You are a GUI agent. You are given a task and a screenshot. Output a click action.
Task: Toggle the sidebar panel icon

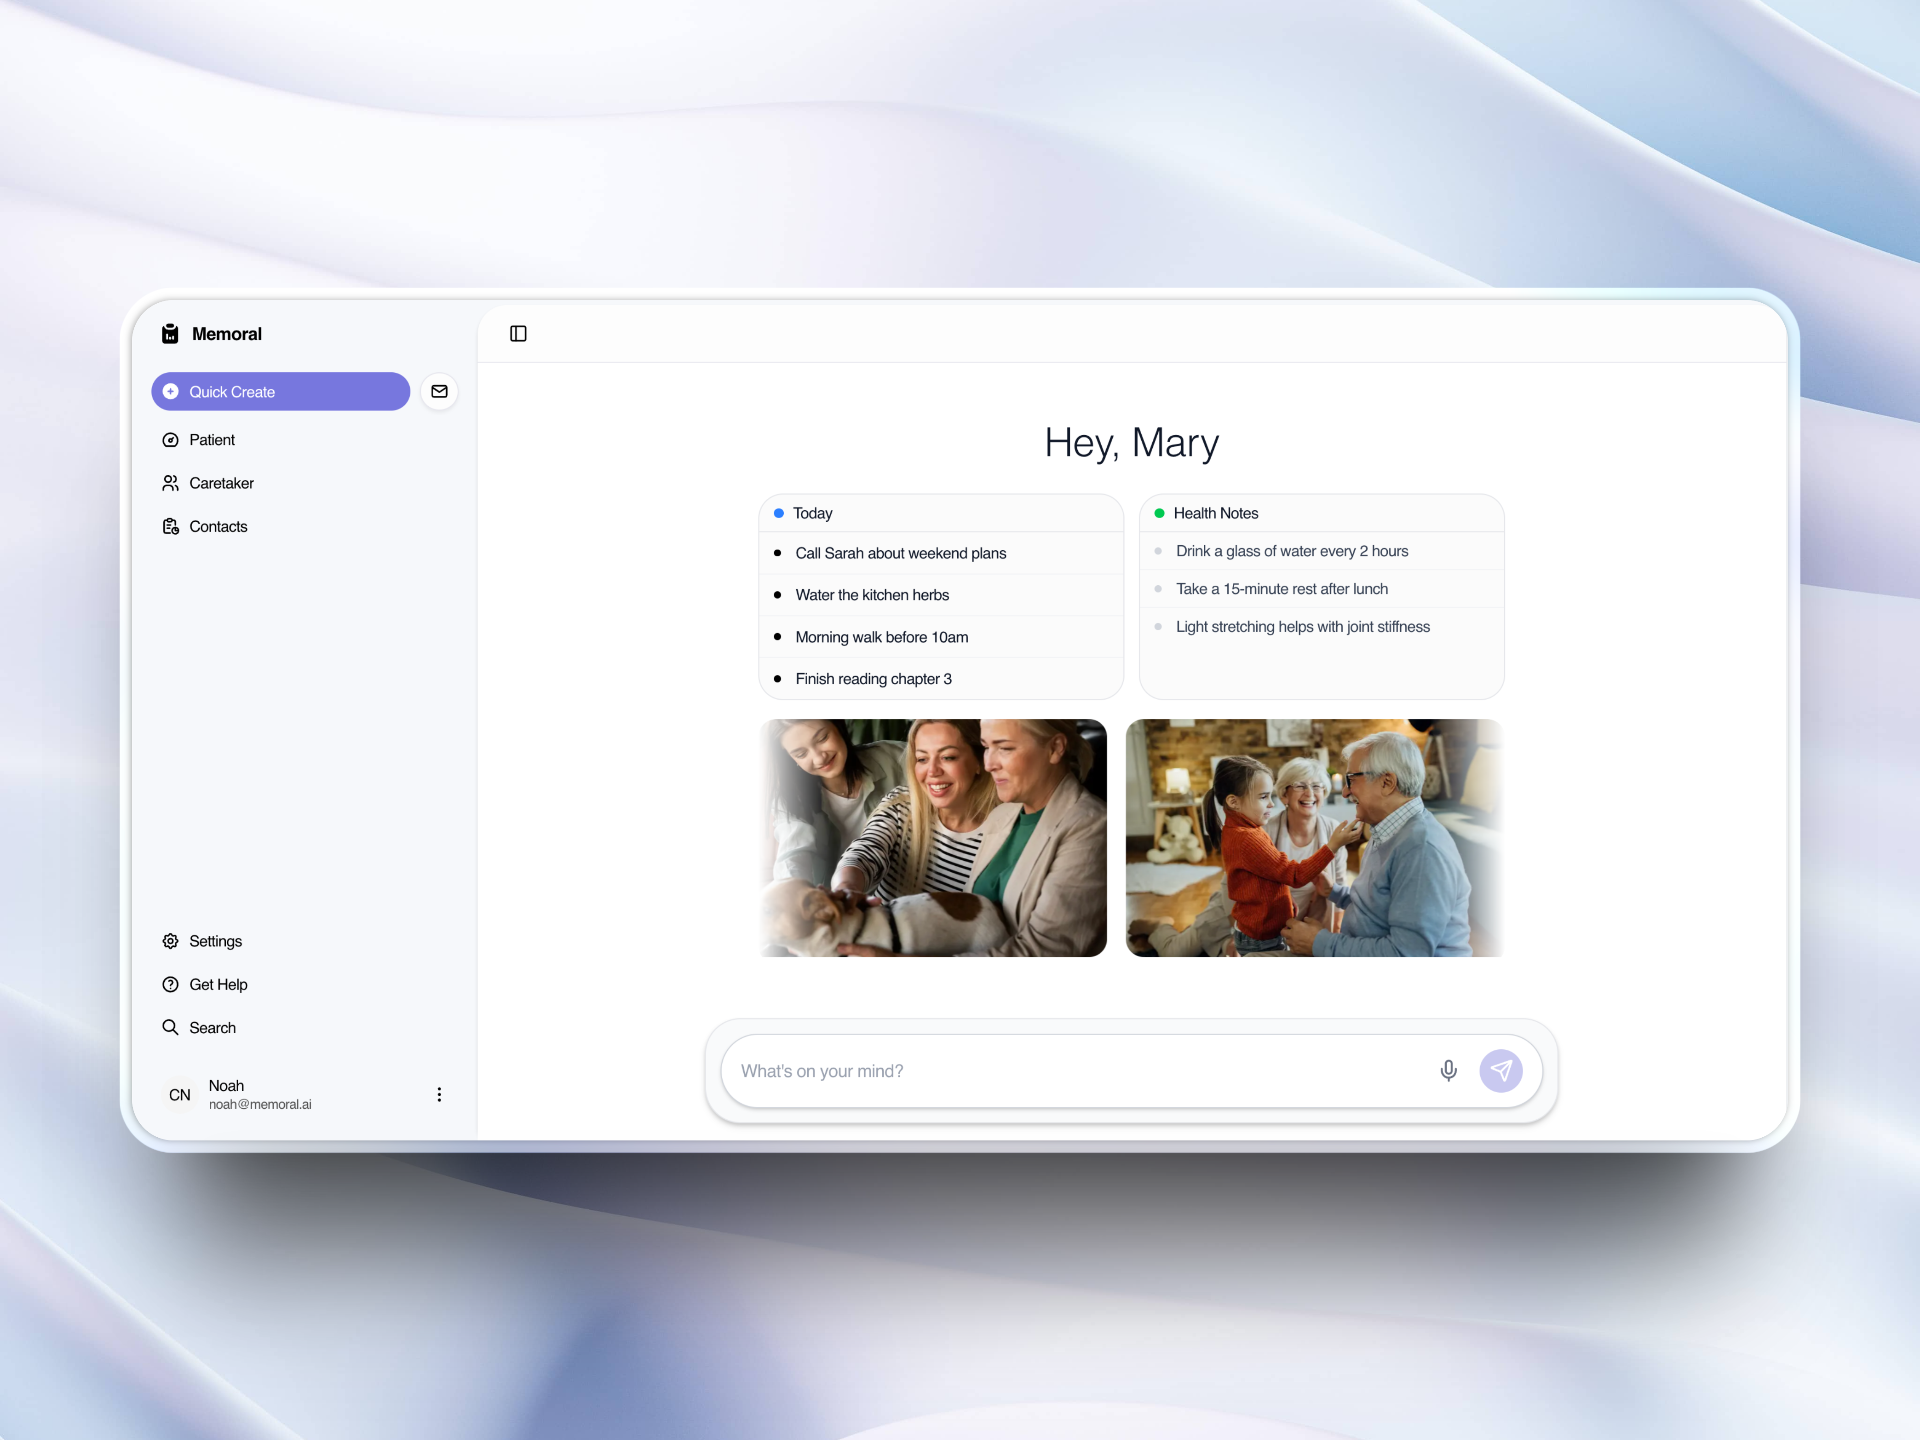click(518, 334)
